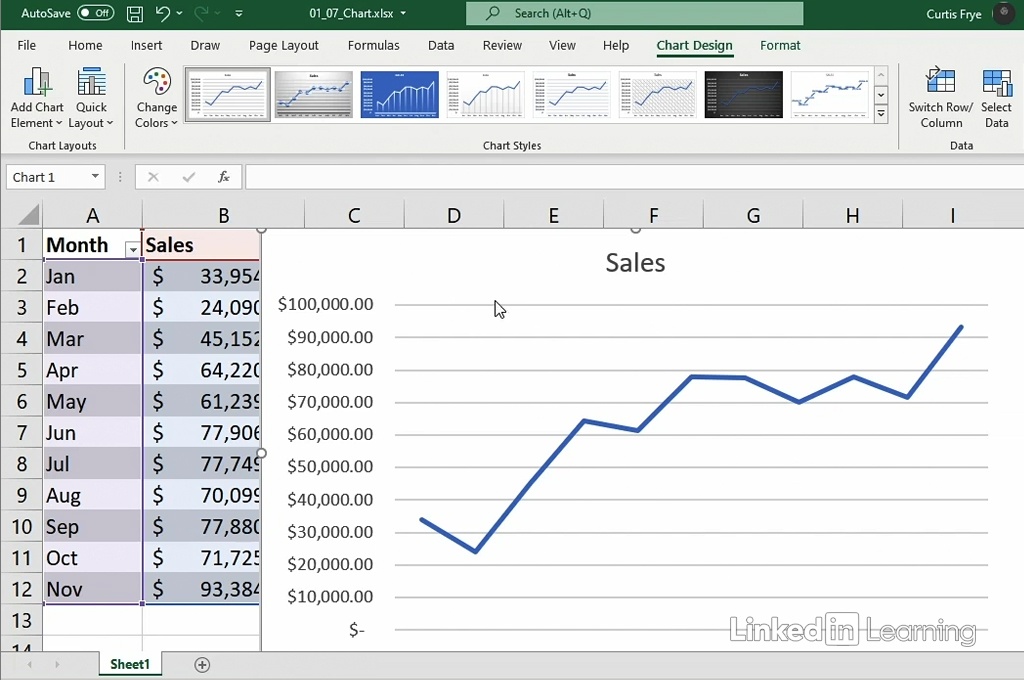Image resolution: width=1024 pixels, height=680 pixels.
Task: Add a new sheet with plus icon
Action: (202, 665)
